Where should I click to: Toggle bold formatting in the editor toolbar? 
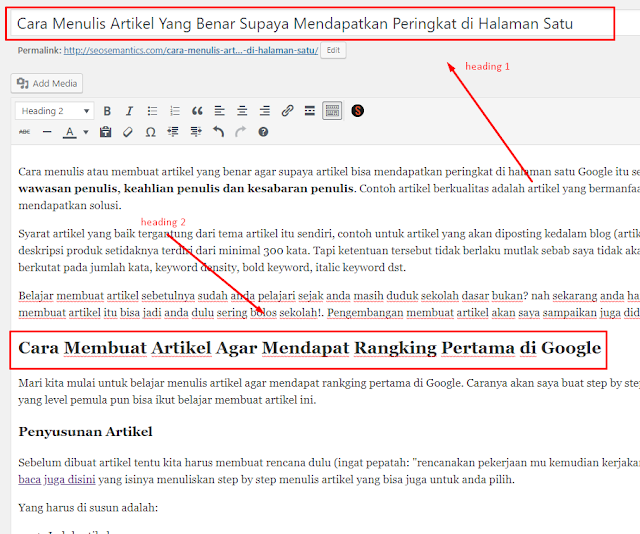coord(107,111)
